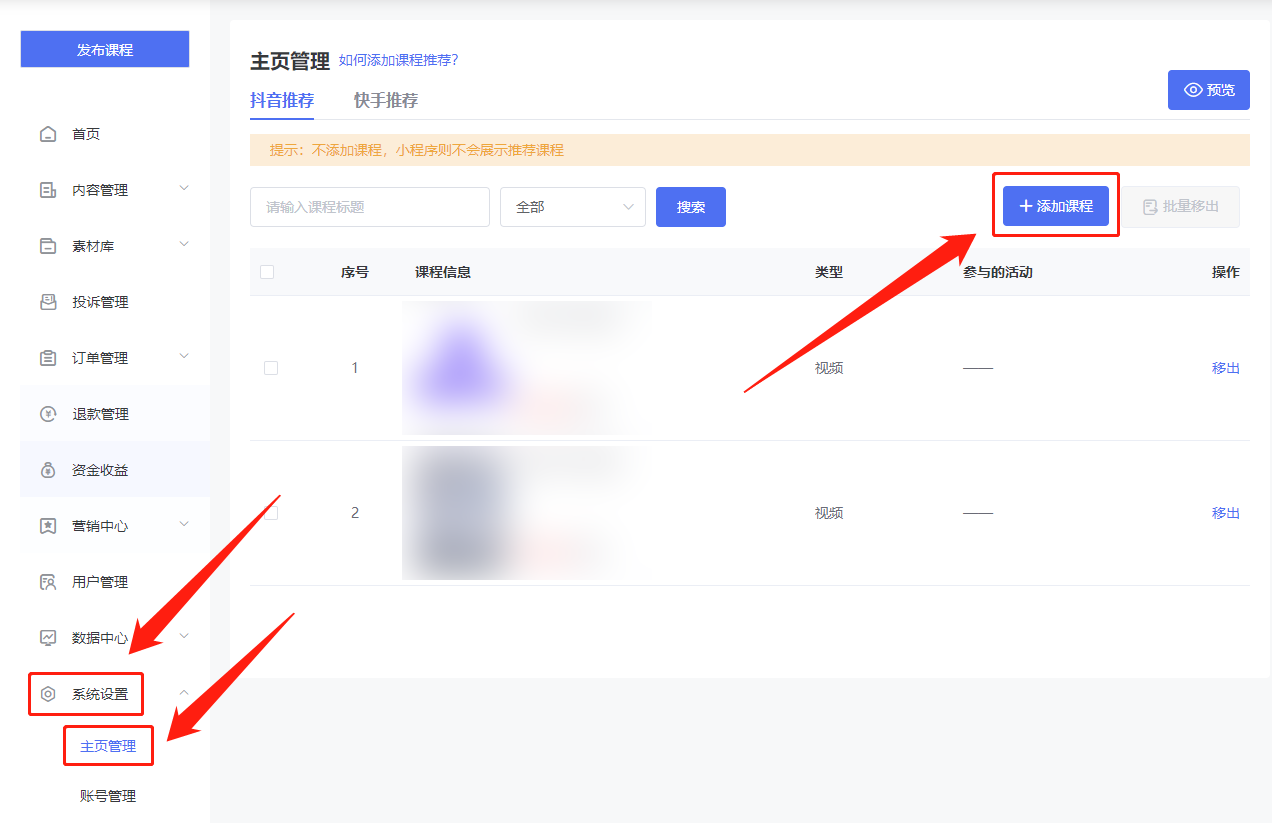The height and width of the screenshot is (823, 1272).
Task: Click the 内容管理 sidebar icon
Action: pos(48,190)
